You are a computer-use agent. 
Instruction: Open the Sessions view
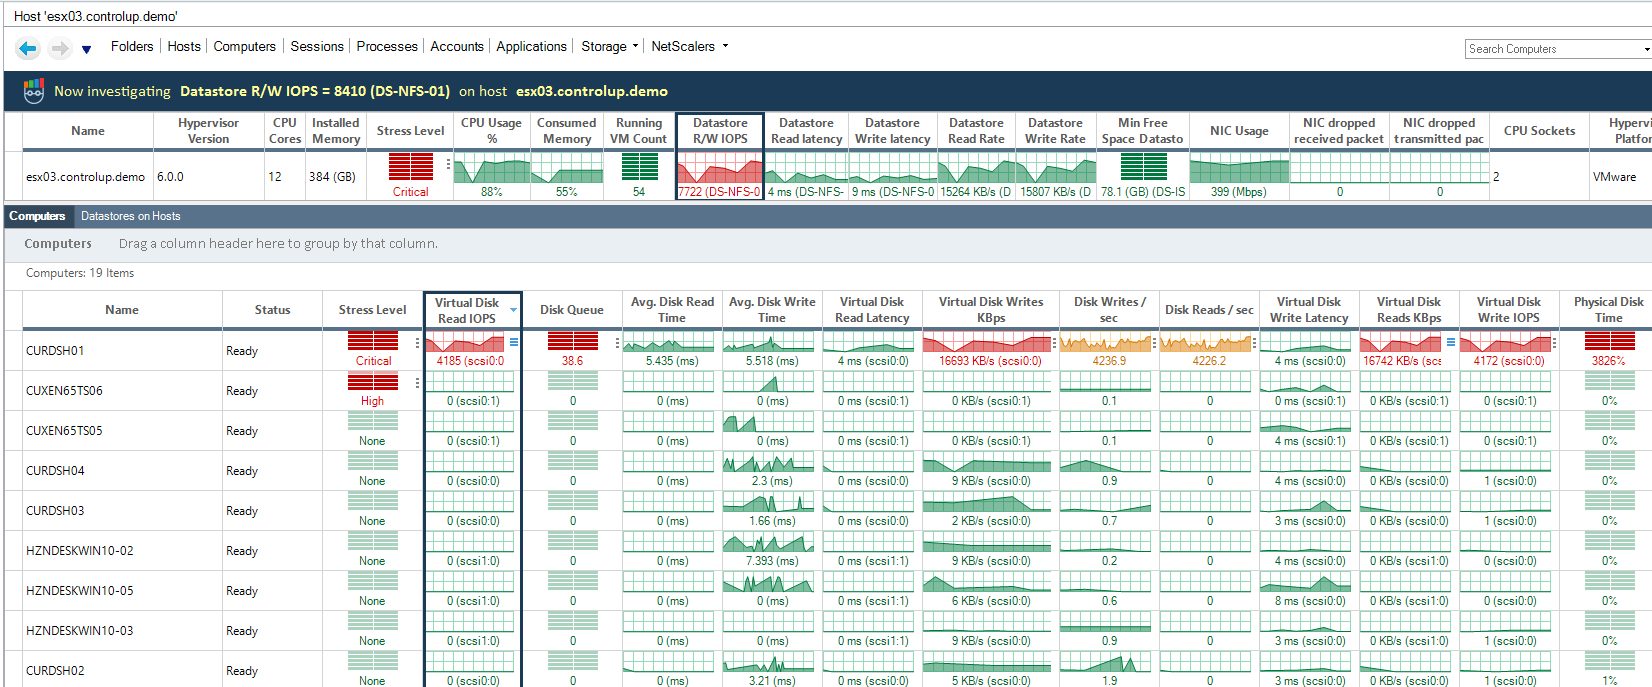coord(317,46)
